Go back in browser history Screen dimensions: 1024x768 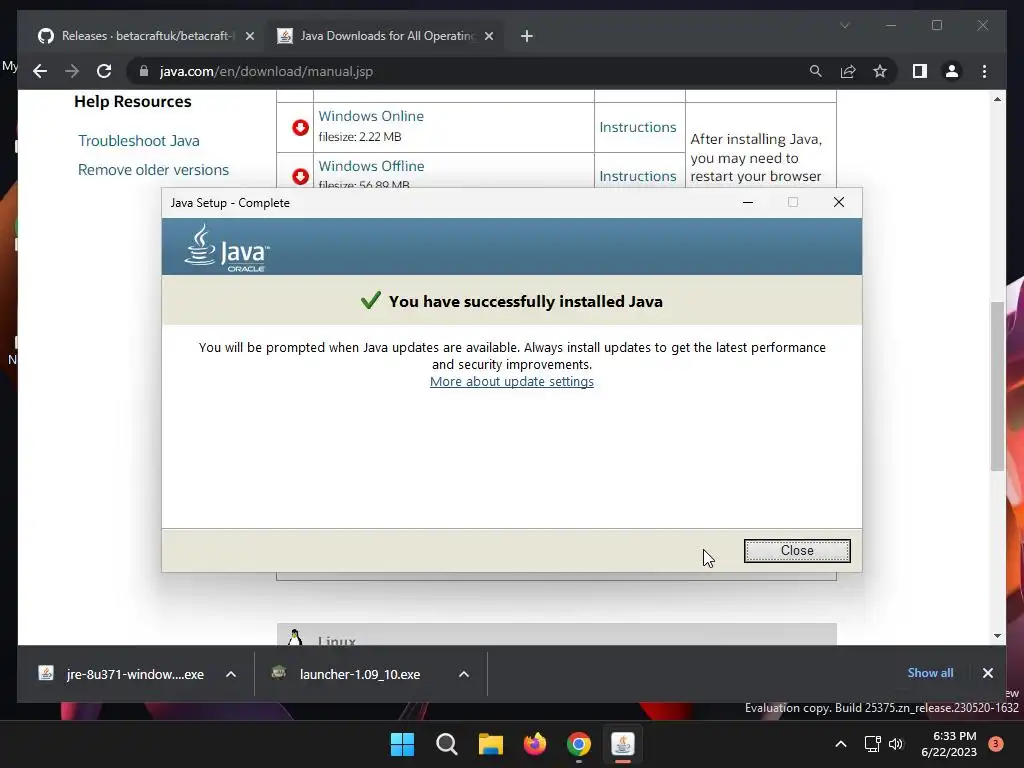tap(40, 71)
